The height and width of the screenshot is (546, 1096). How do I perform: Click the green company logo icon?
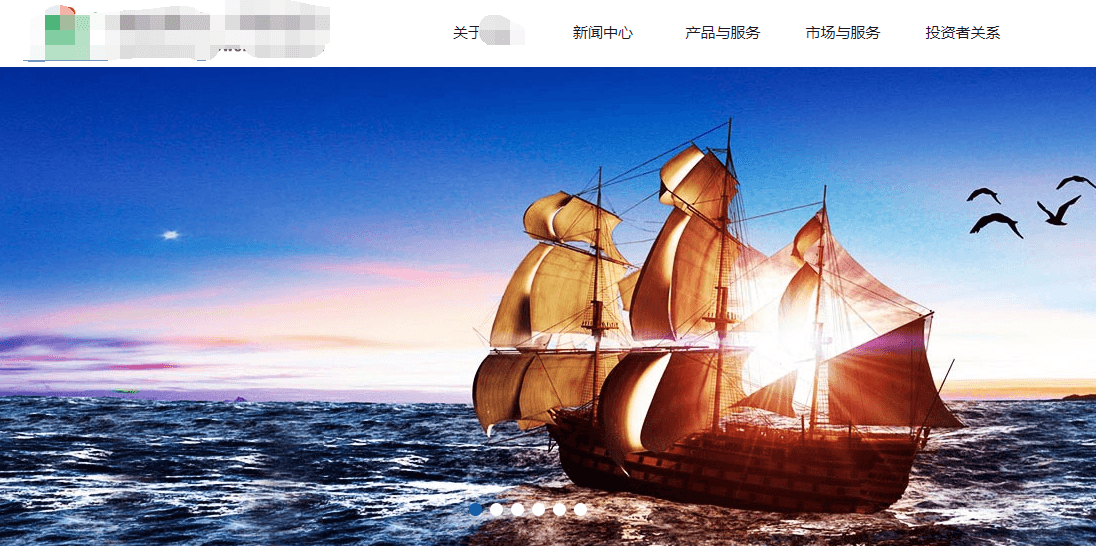tap(65, 33)
